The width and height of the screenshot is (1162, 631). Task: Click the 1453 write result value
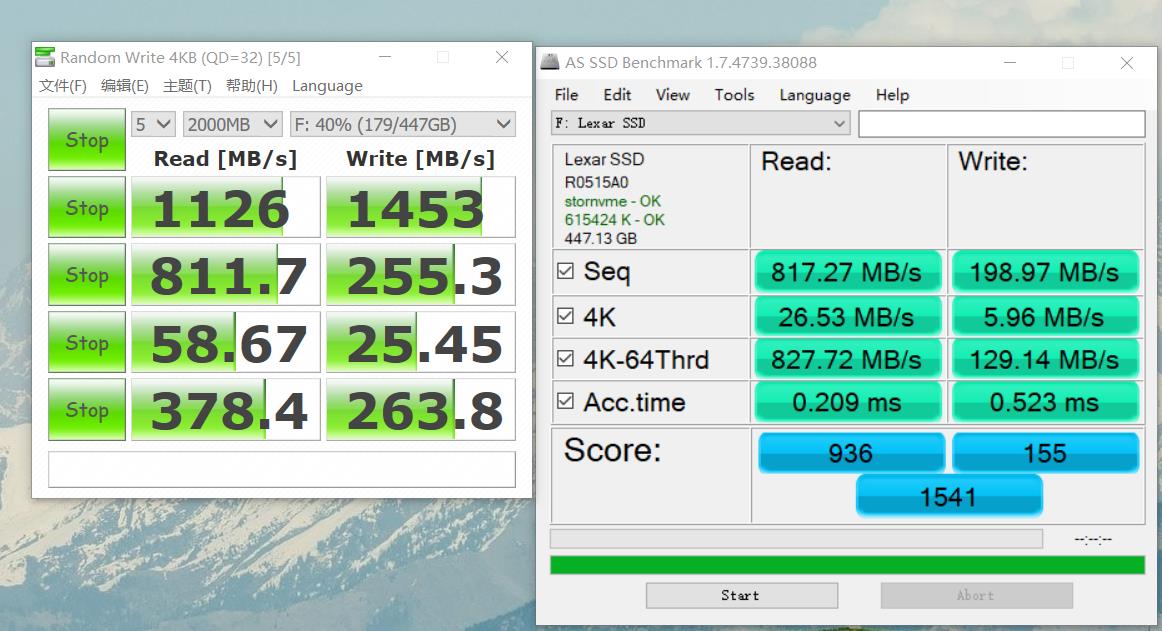pyautogui.click(x=420, y=207)
